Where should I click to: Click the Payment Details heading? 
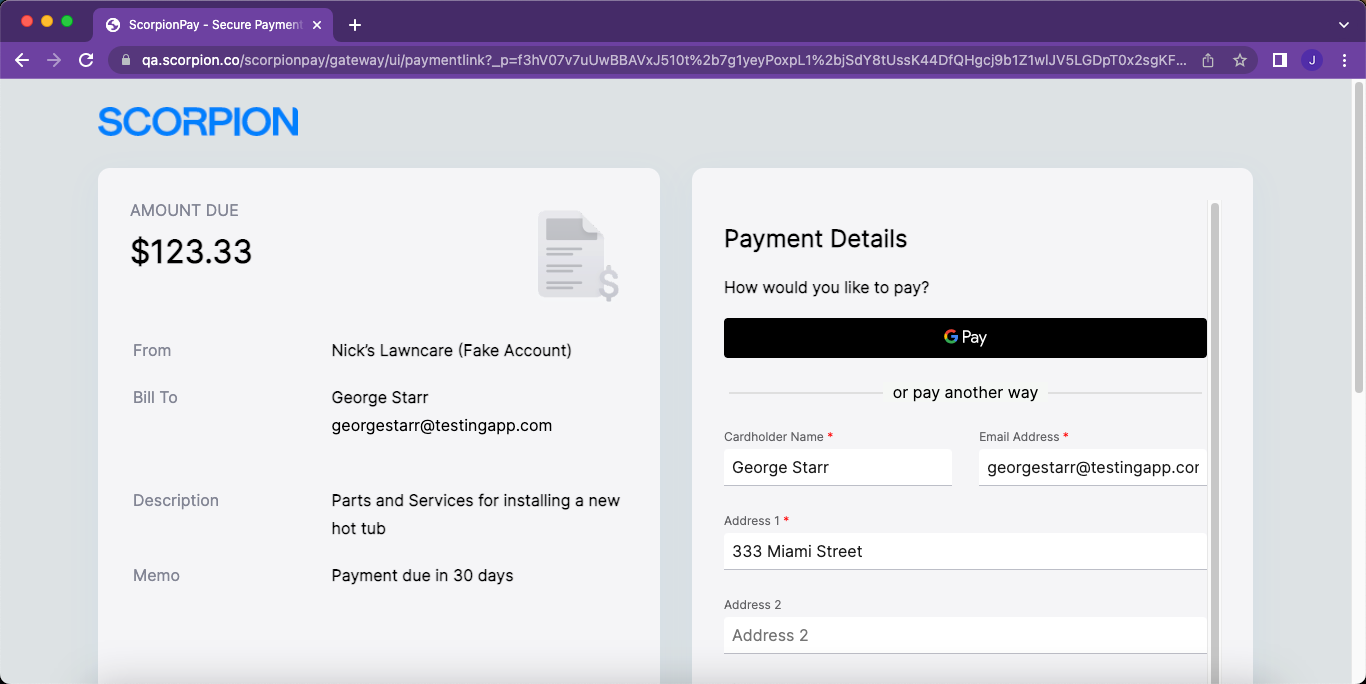pyautogui.click(x=816, y=239)
